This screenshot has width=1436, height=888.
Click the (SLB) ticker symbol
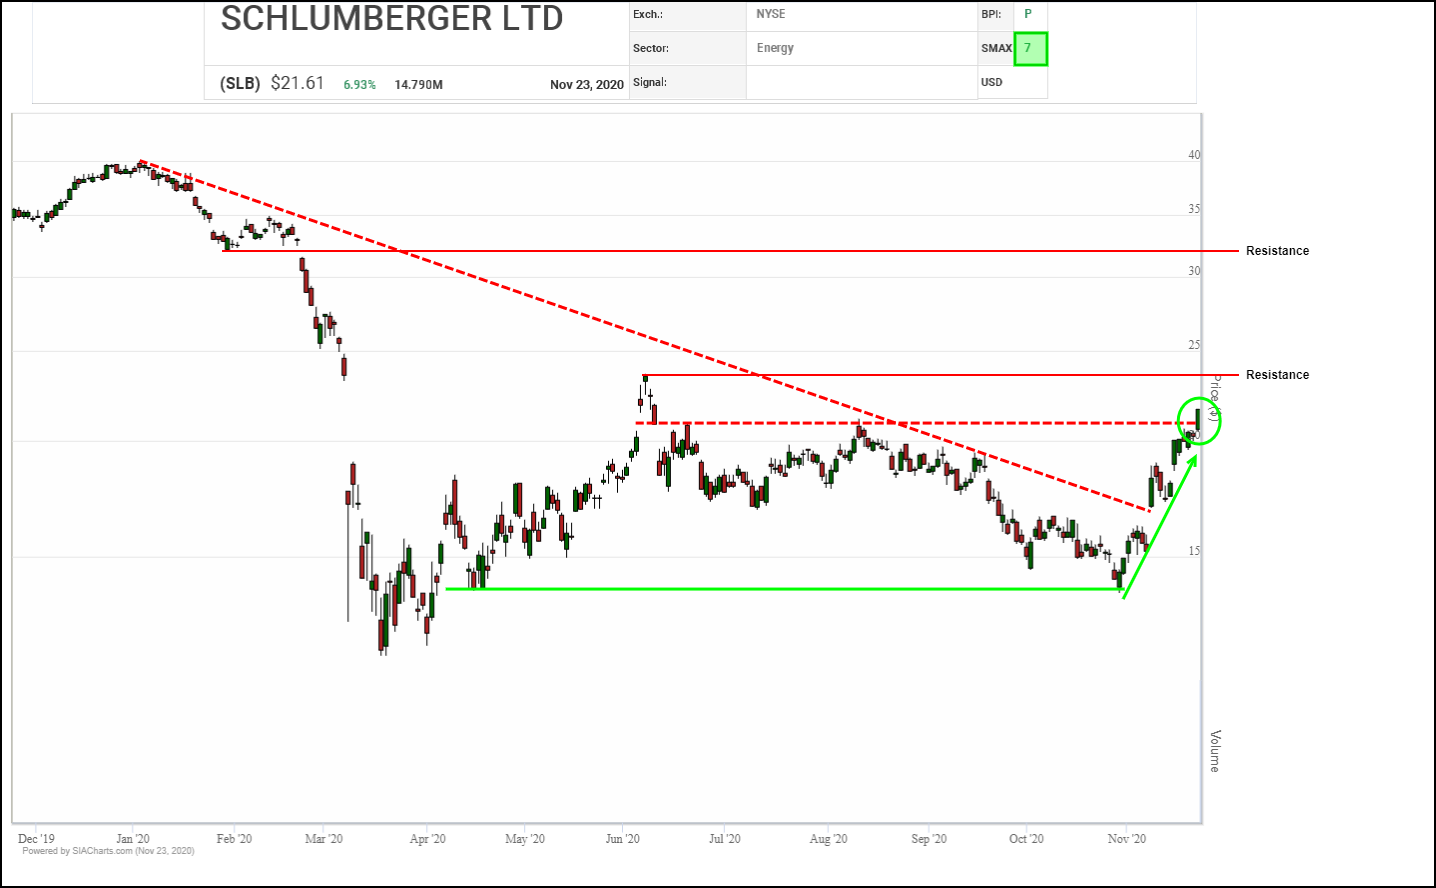(x=240, y=84)
